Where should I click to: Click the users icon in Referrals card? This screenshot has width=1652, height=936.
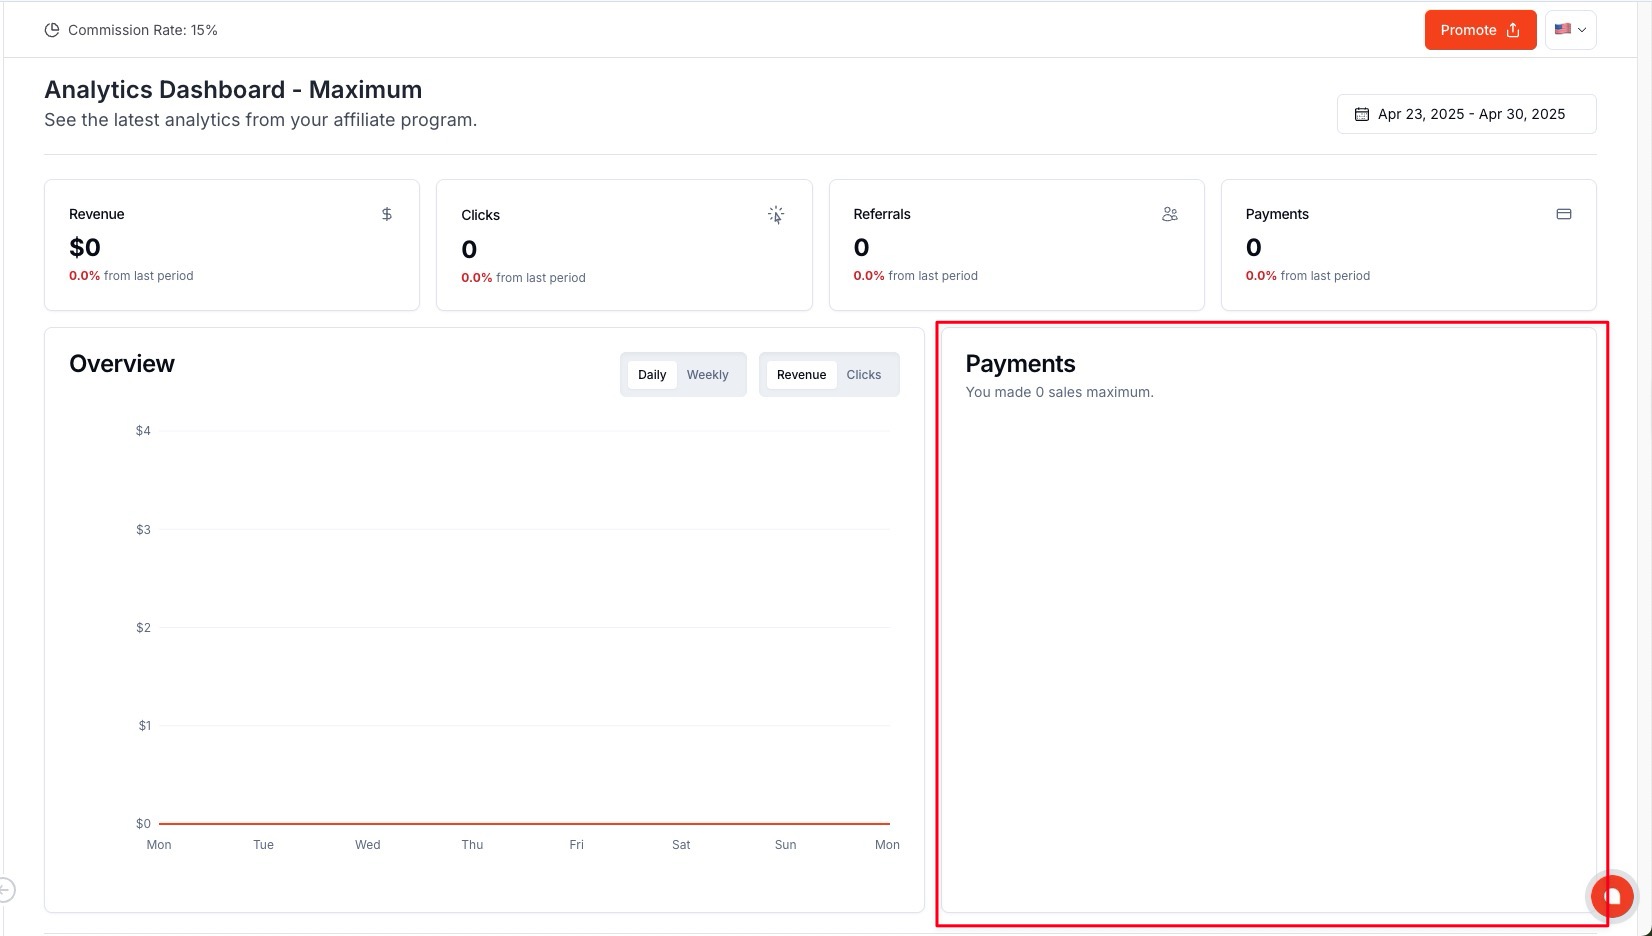coord(1170,214)
